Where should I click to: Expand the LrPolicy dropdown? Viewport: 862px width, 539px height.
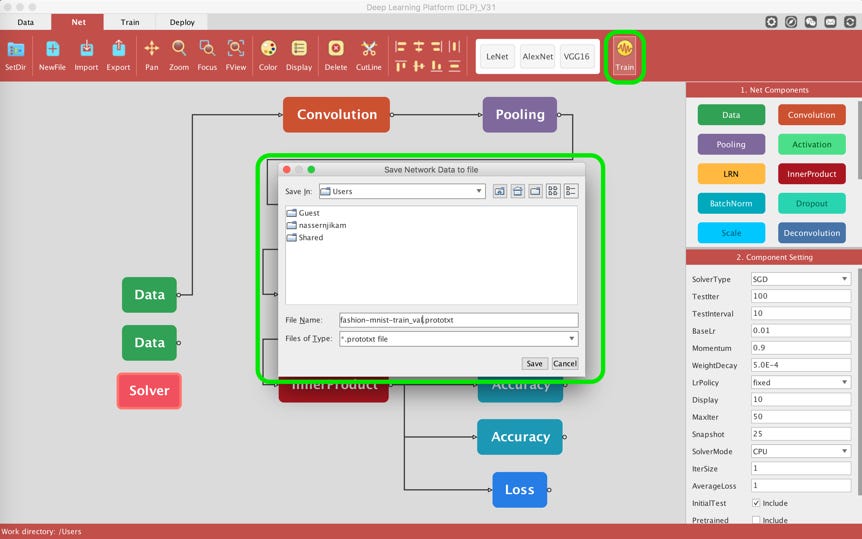pos(801,382)
